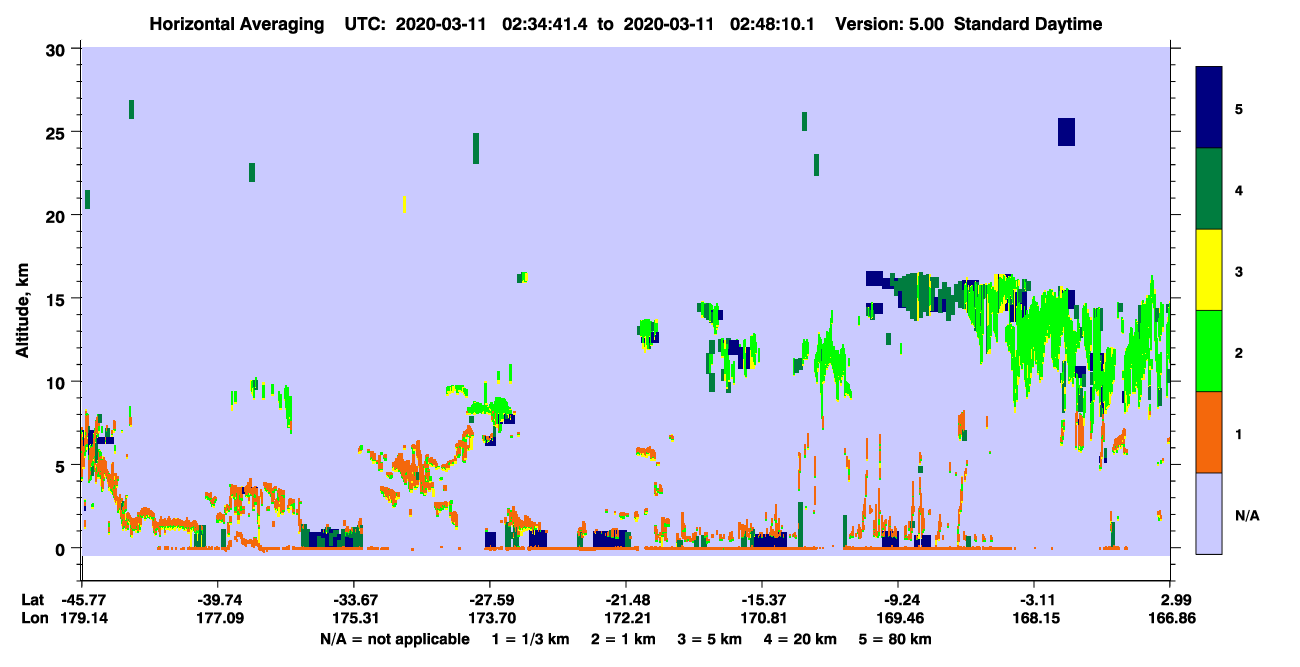Click longitude value 179.14
Screen dimensions: 1300x667
[x=82, y=618]
